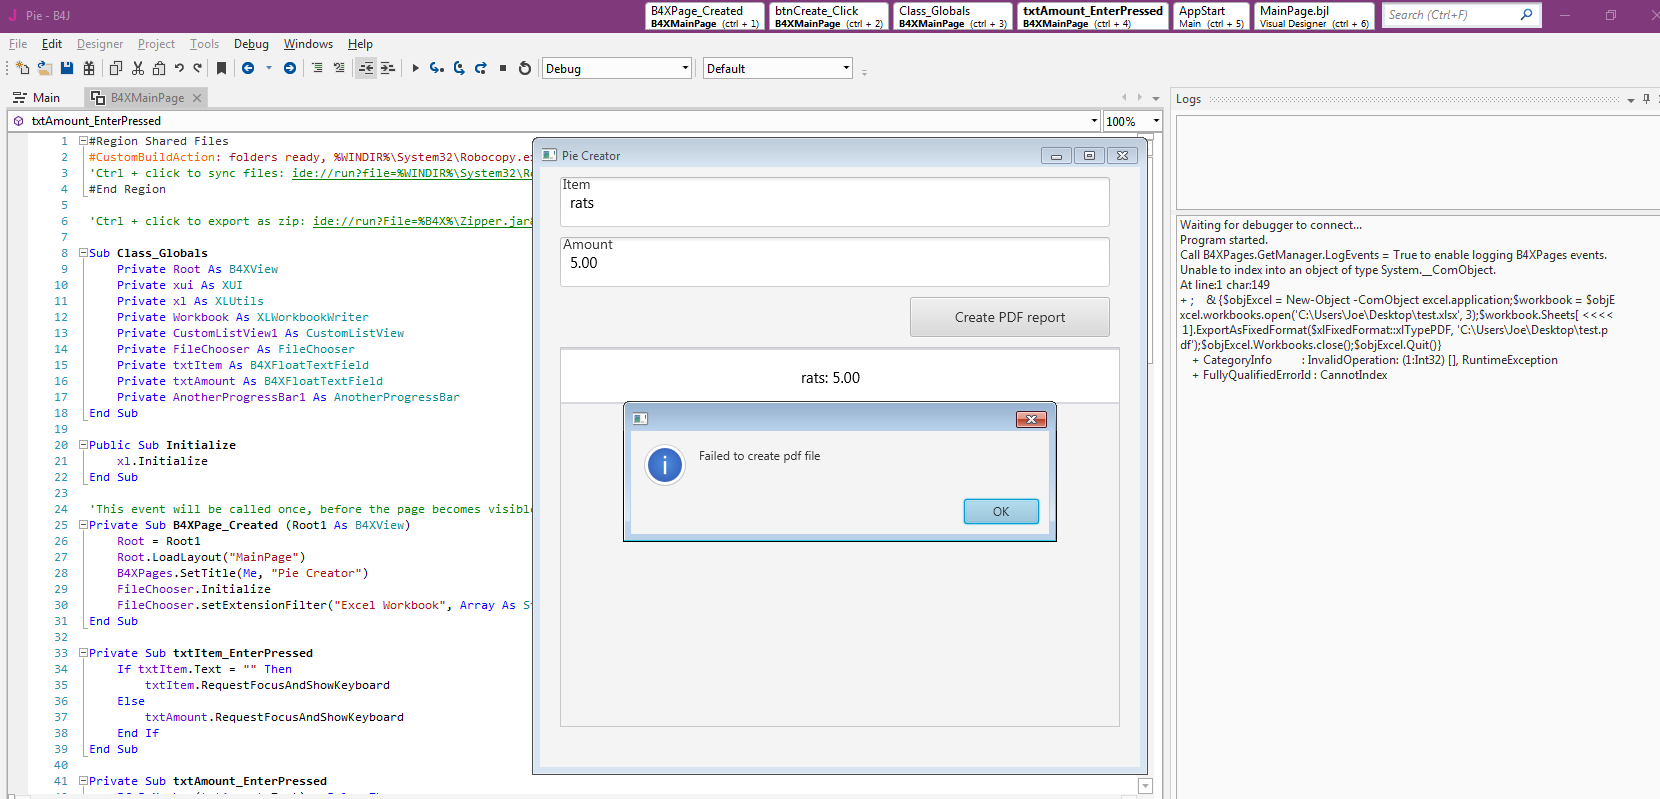Navigate backward with the blue left arrow
The width and height of the screenshot is (1660, 799).
click(x=248, y=68)
